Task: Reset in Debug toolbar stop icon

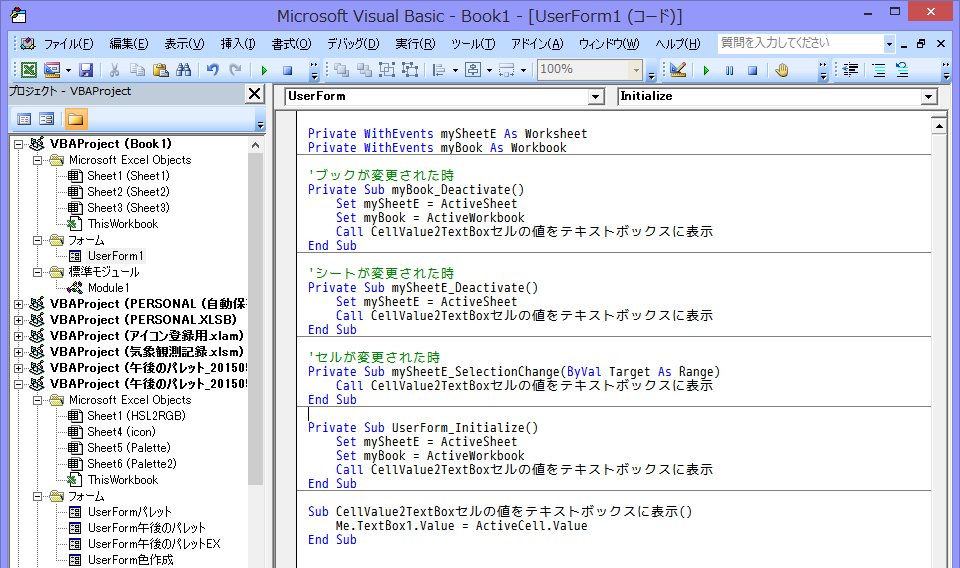Action: [x=752, y=70]
